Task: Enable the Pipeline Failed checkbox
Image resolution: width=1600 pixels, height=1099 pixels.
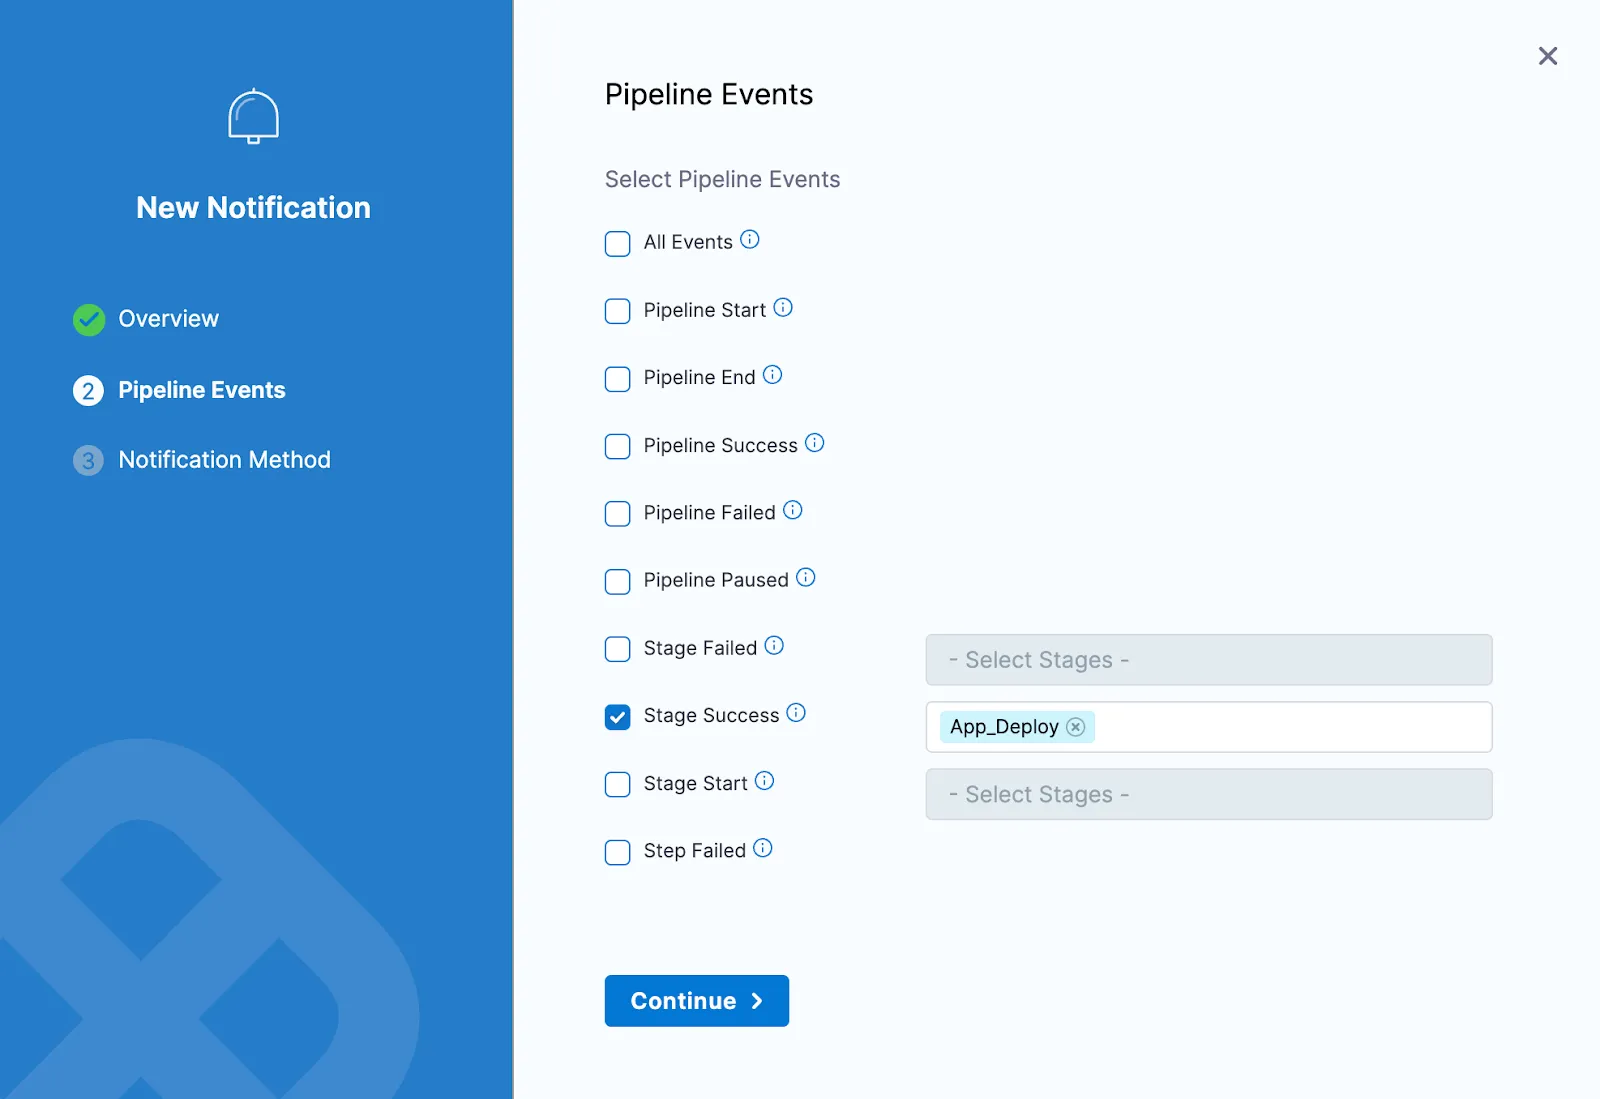Action: coord(617,514)
